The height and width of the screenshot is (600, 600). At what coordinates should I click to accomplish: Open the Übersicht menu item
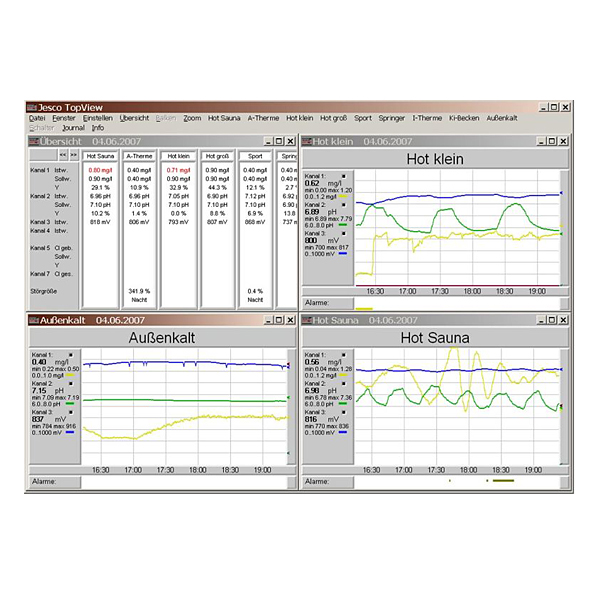pos(134,118)
